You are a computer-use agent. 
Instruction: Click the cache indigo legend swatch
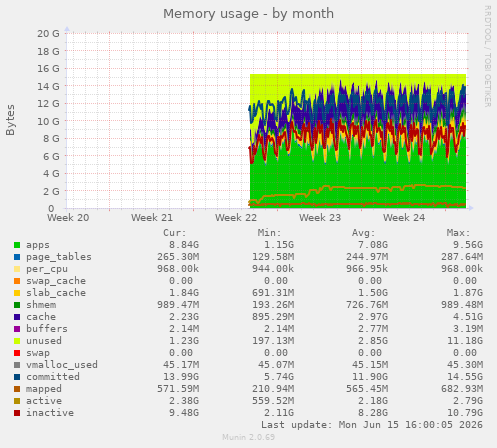[17, 317]
